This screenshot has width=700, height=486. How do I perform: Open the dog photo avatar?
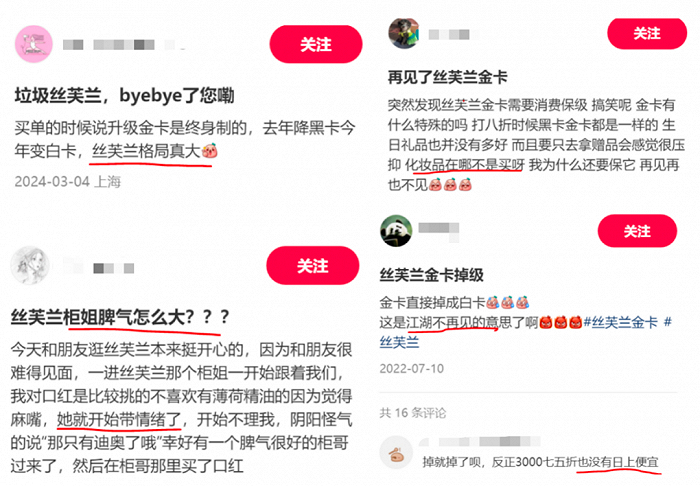point(404,33)
